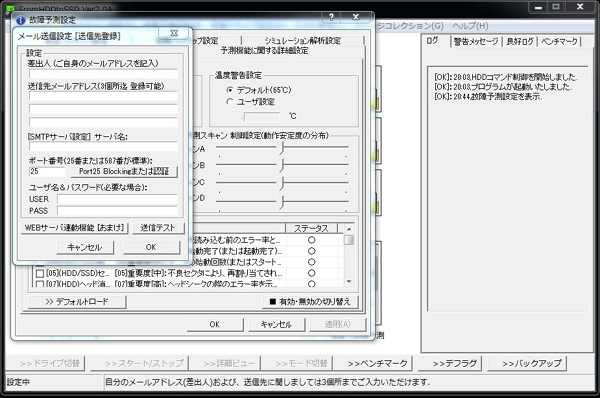Click the FromHDDtoSSD app icon in title bar
This screenshot has width=600, height=398.
point(10,8)
